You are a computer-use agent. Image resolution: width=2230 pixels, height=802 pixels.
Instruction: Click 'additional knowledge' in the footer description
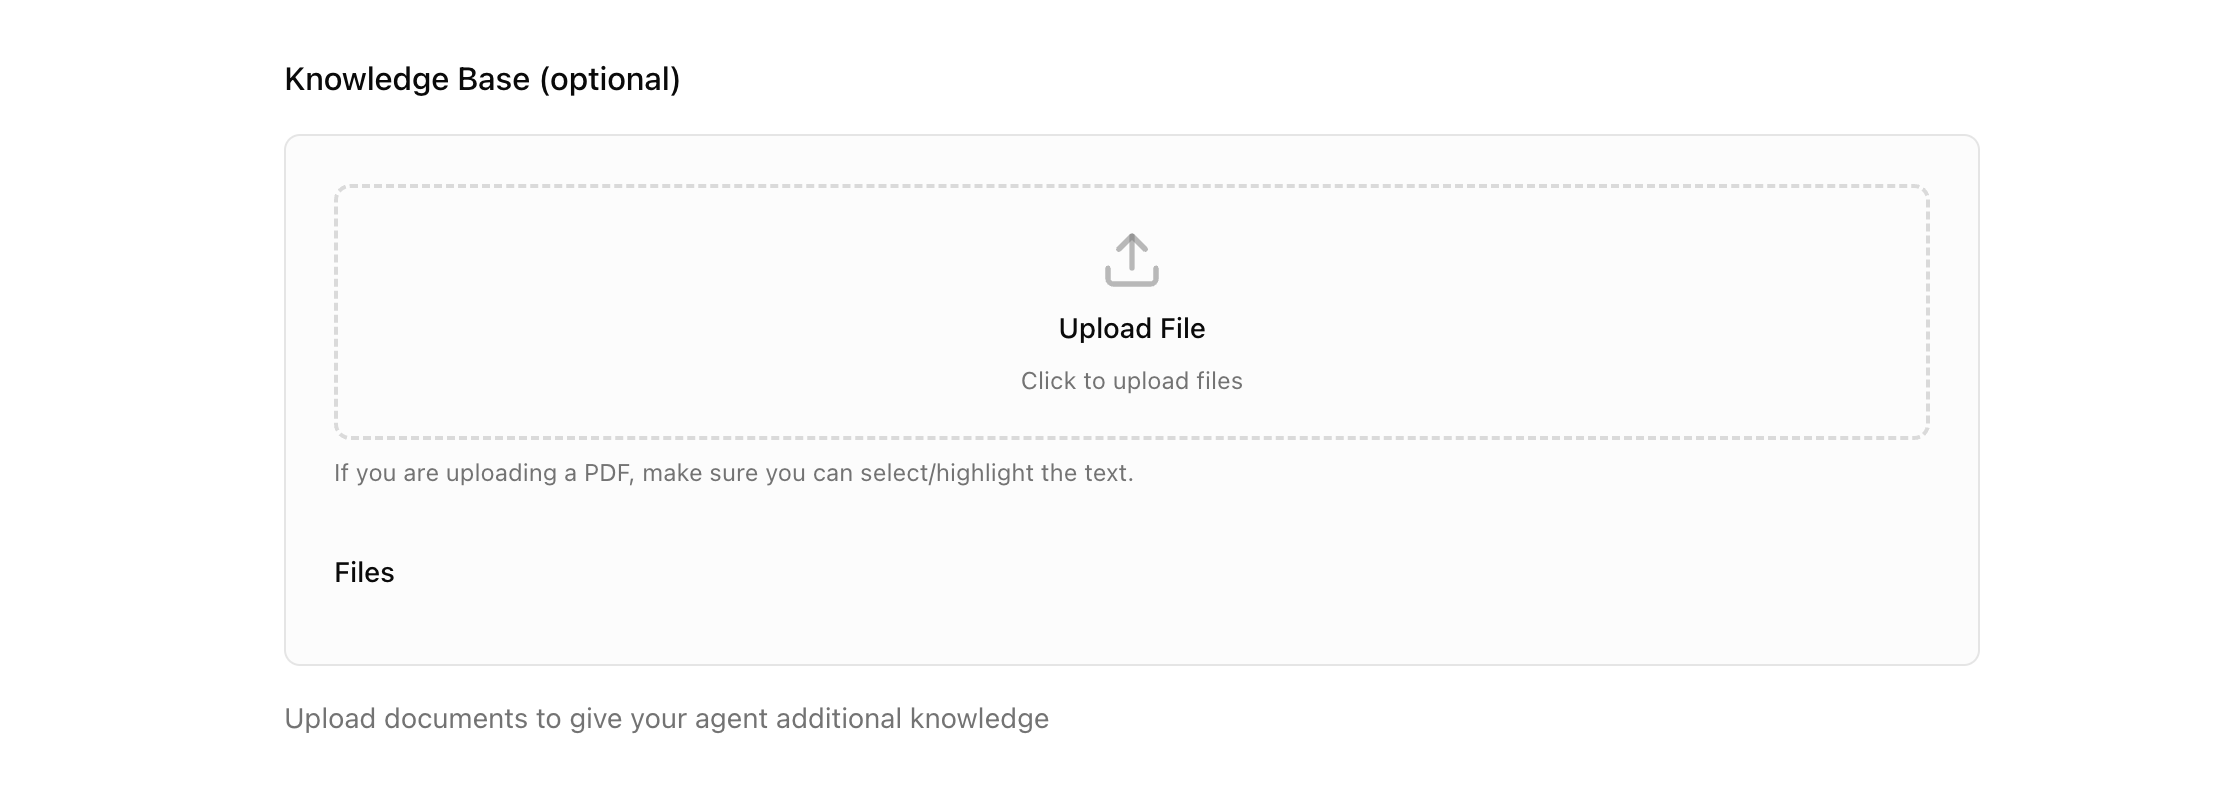point(912,719)
